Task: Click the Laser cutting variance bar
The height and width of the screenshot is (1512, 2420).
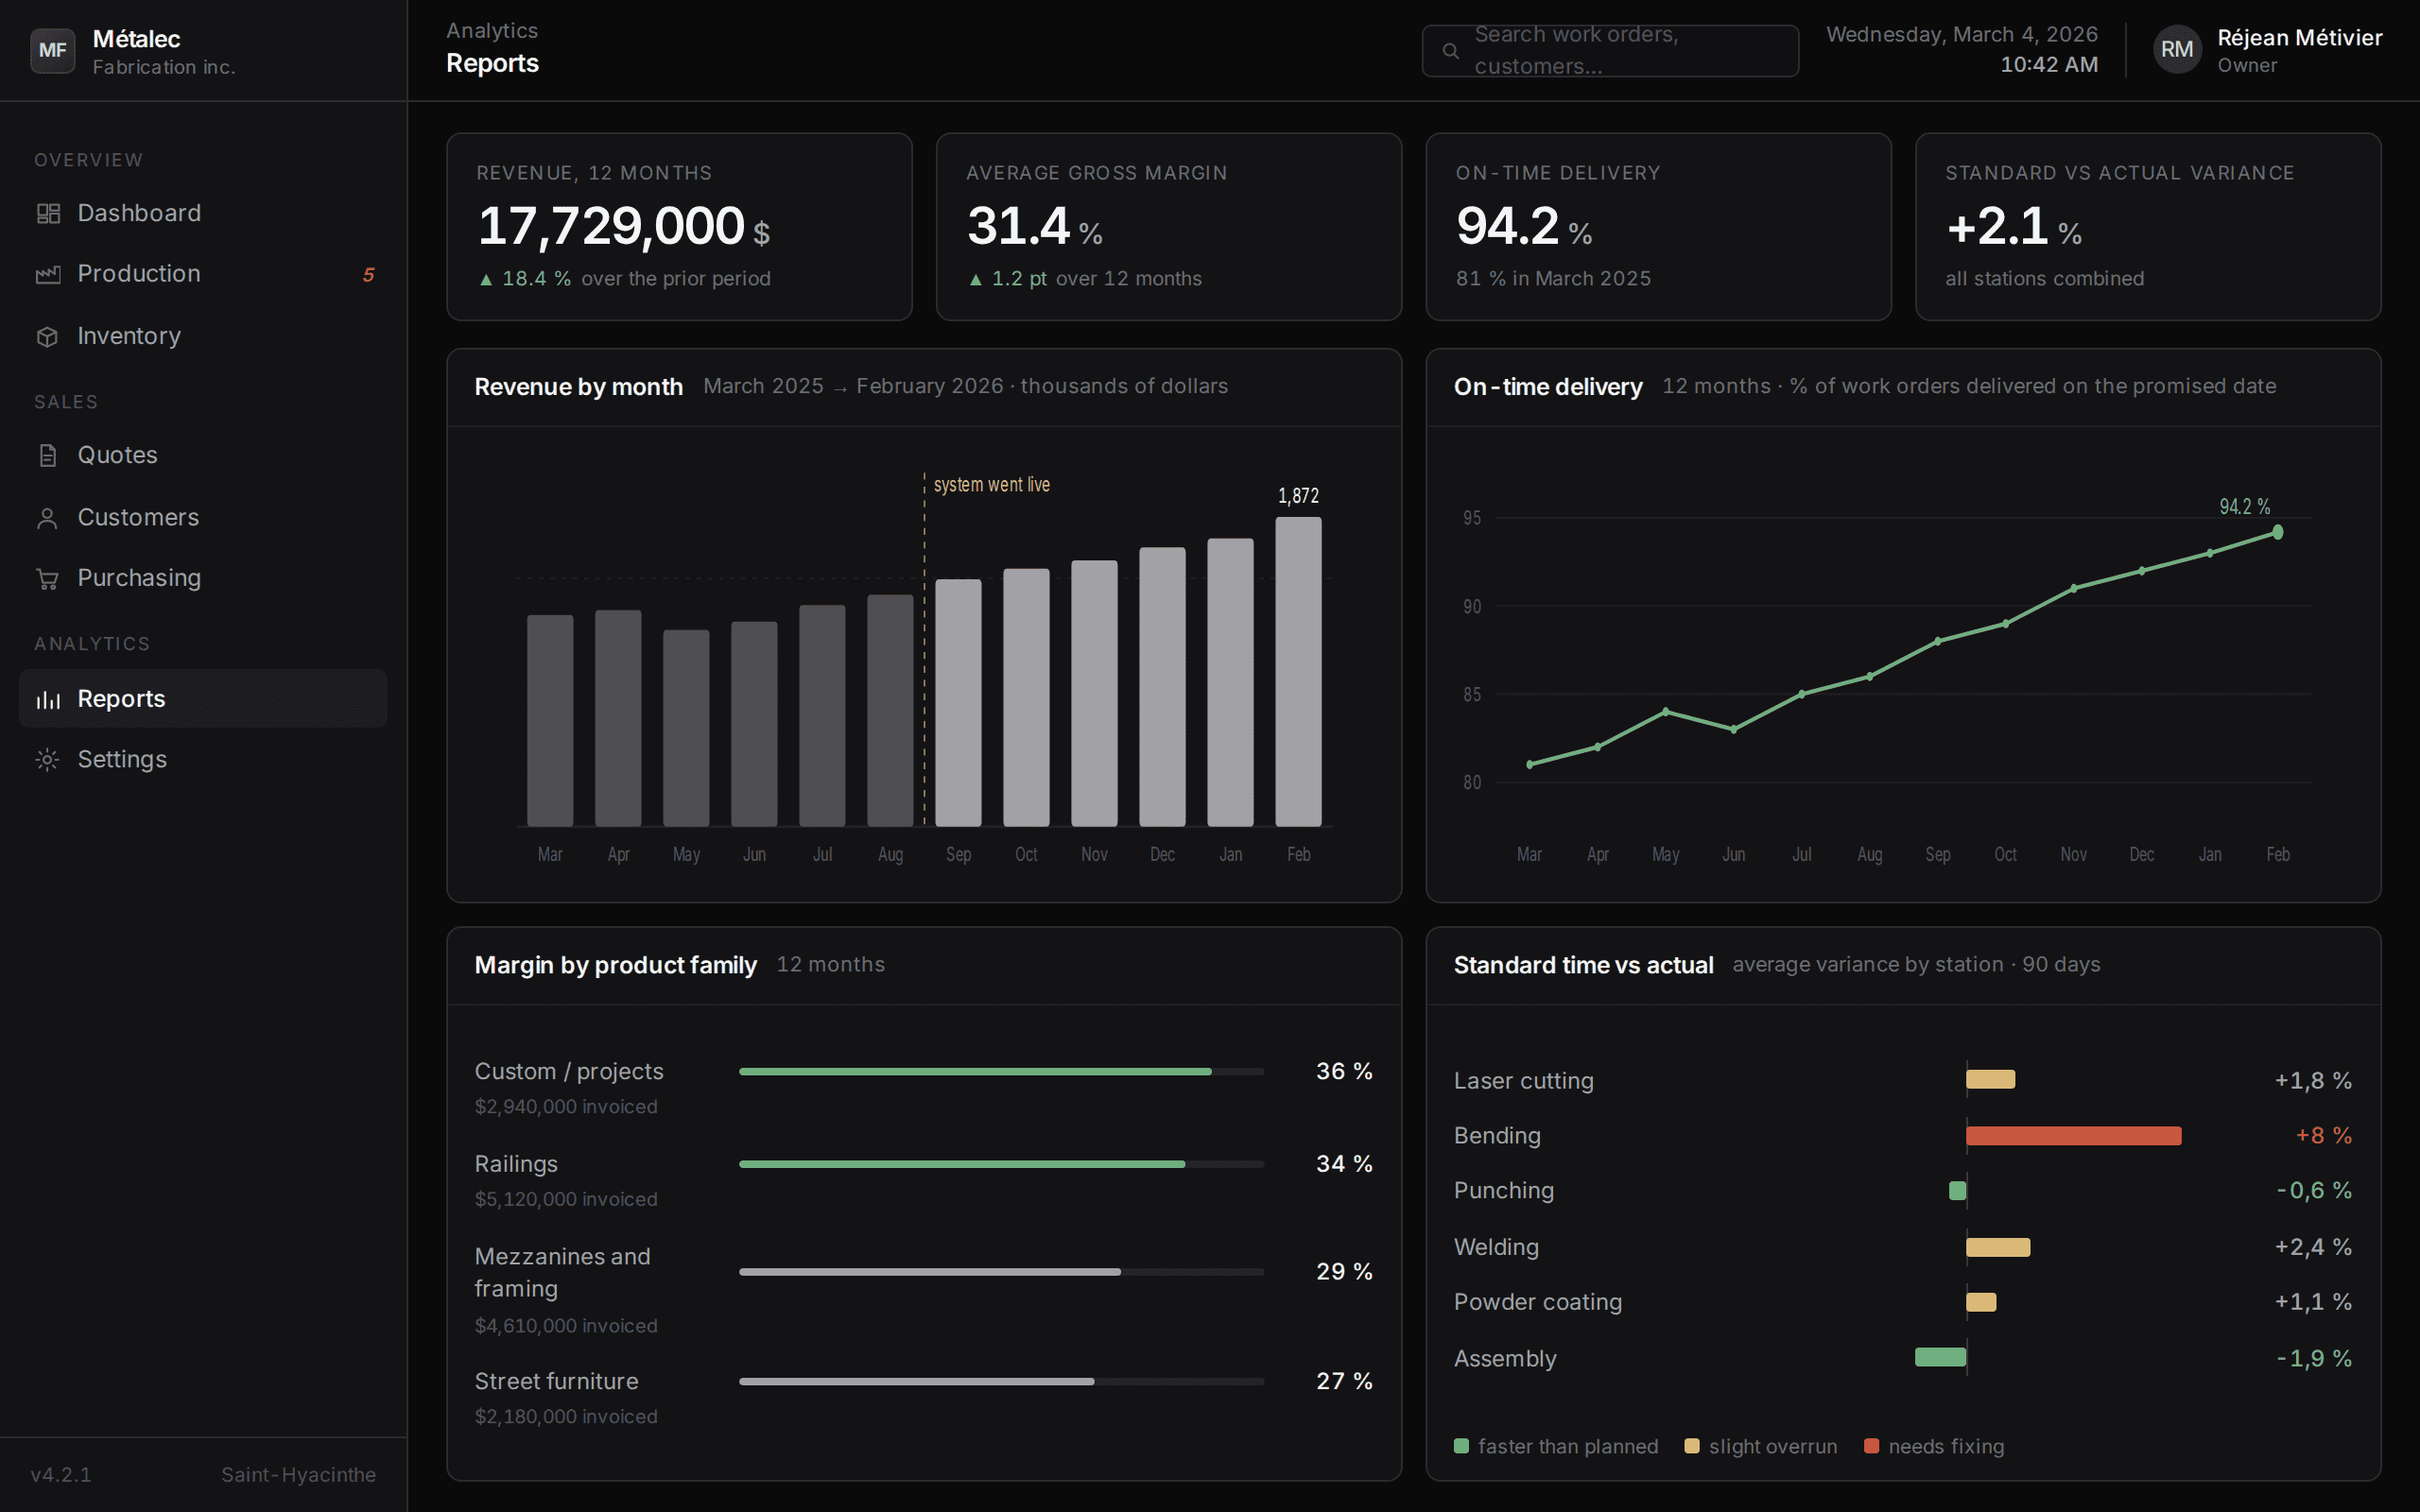Action: (x=1990, y=1079)
